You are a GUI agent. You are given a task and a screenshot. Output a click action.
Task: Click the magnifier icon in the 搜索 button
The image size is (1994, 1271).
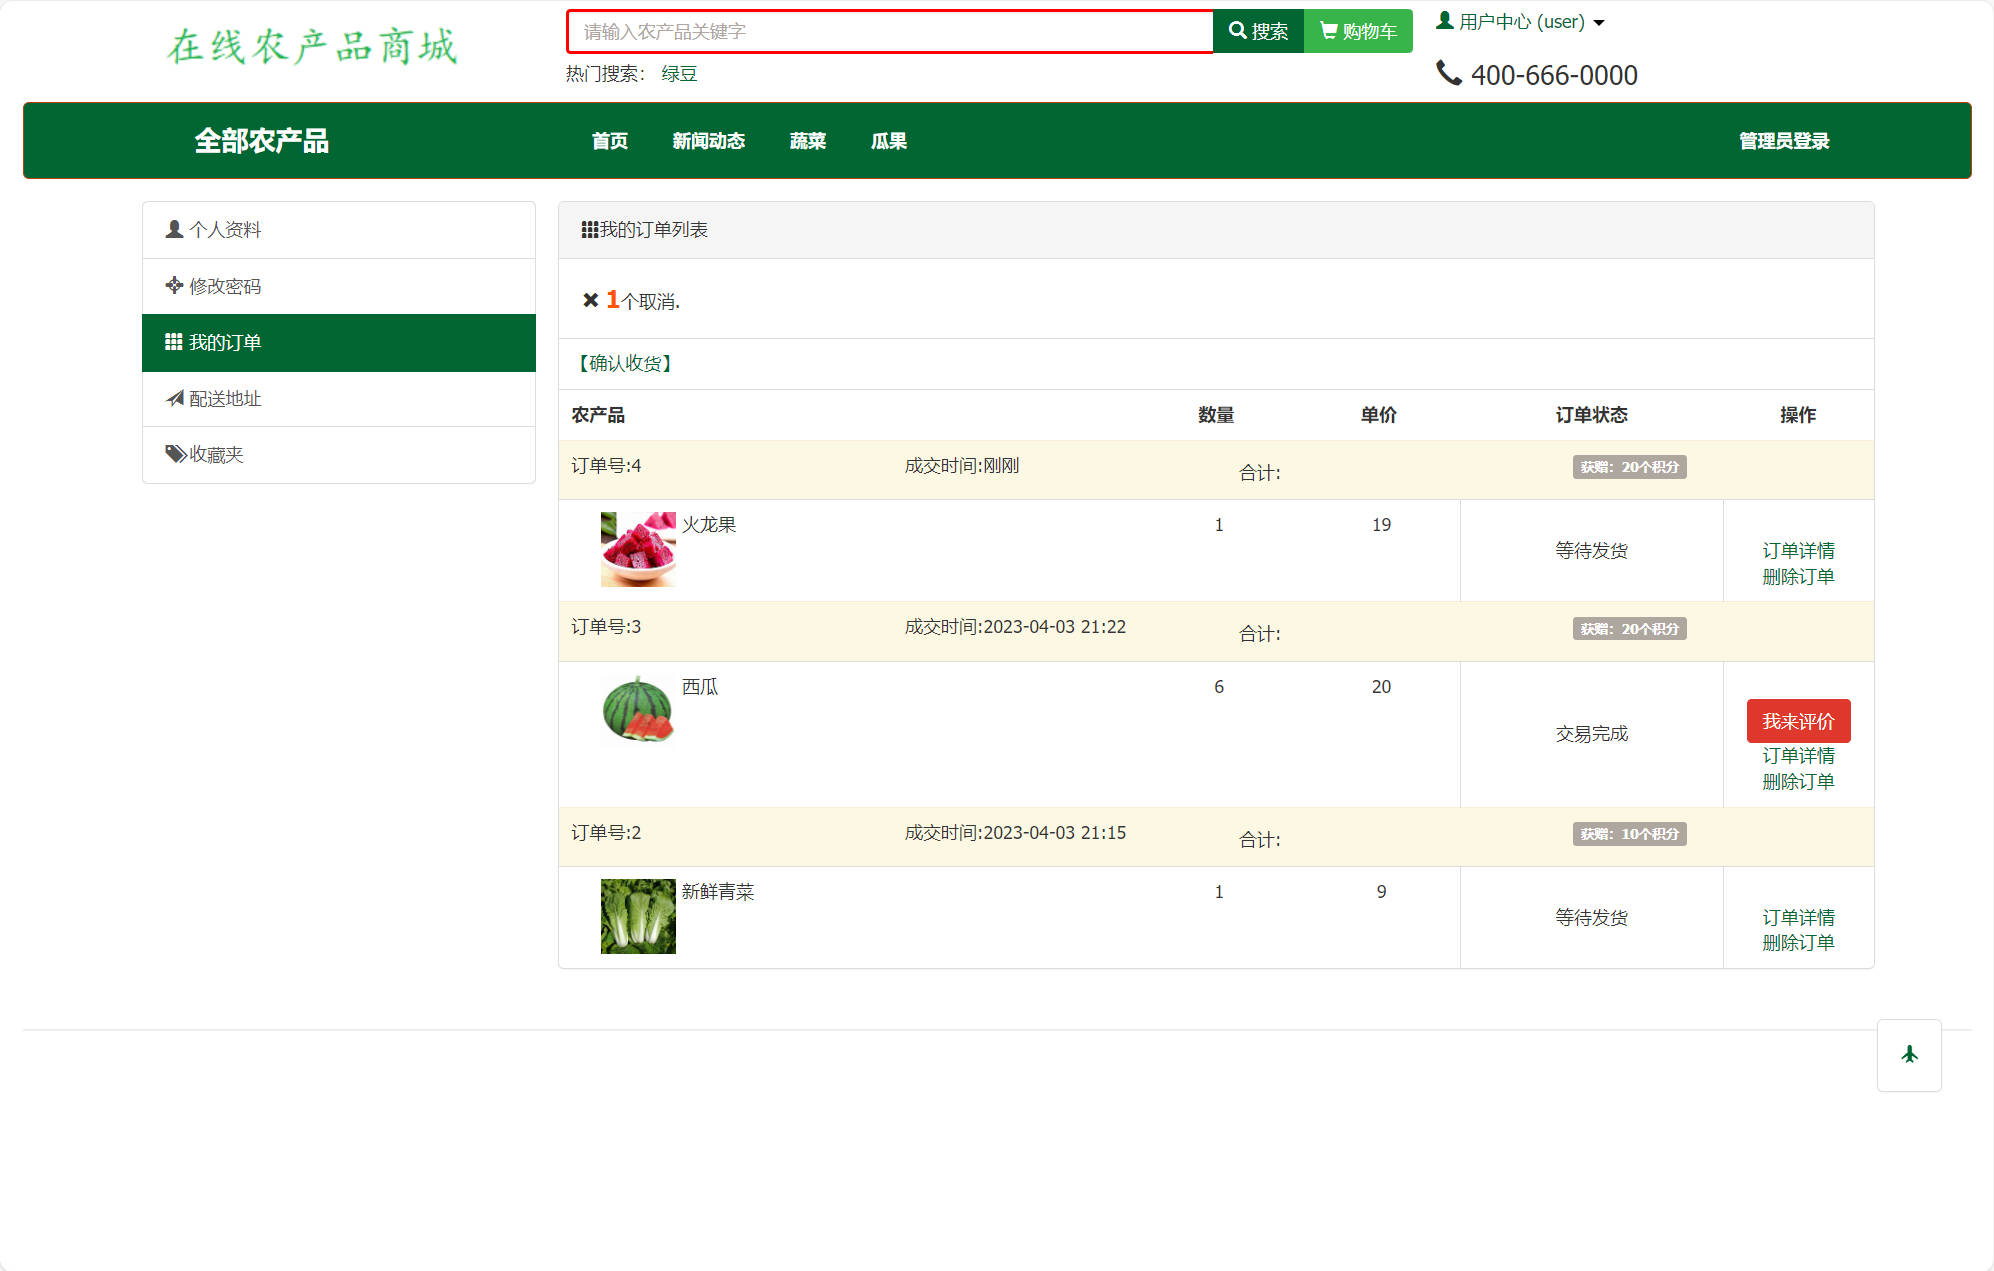click(x=1237, y=31)
